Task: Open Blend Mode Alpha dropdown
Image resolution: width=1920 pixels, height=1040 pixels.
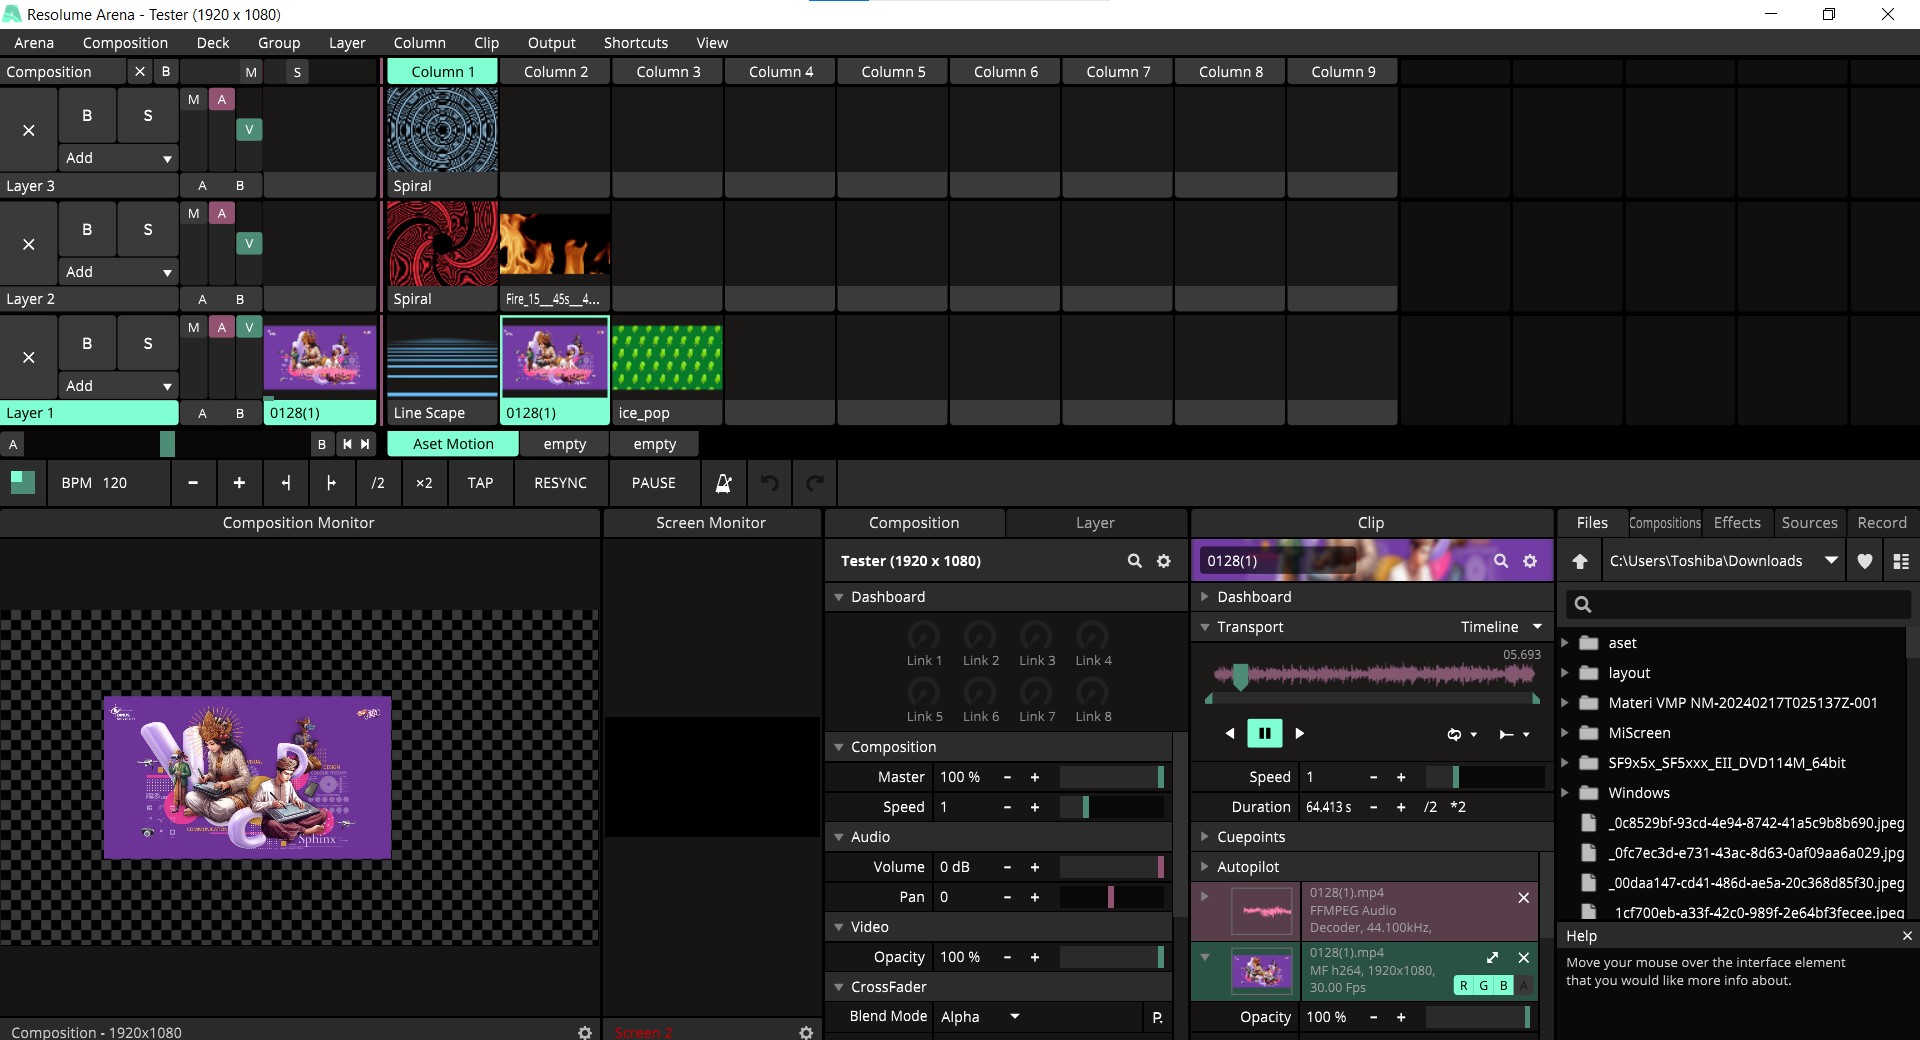Action: (x=980, y=1016)
